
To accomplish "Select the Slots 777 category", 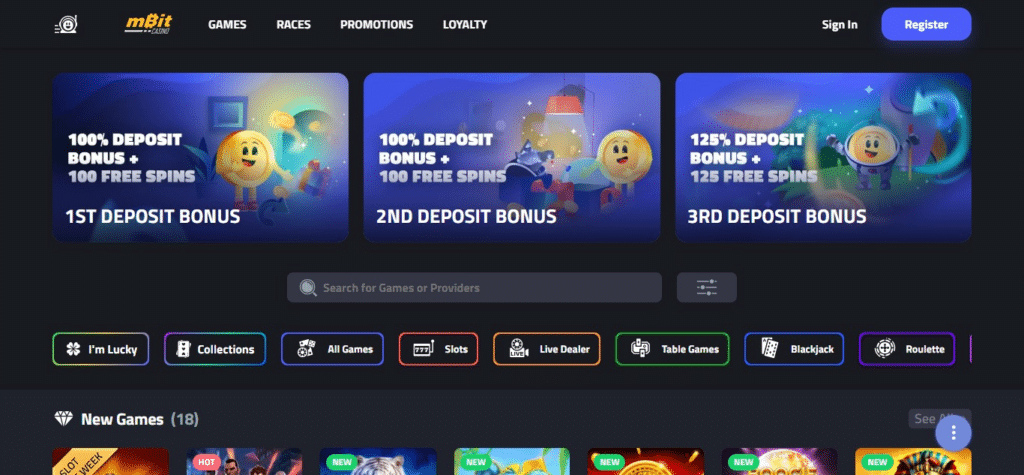I will (x=438, y=349).
